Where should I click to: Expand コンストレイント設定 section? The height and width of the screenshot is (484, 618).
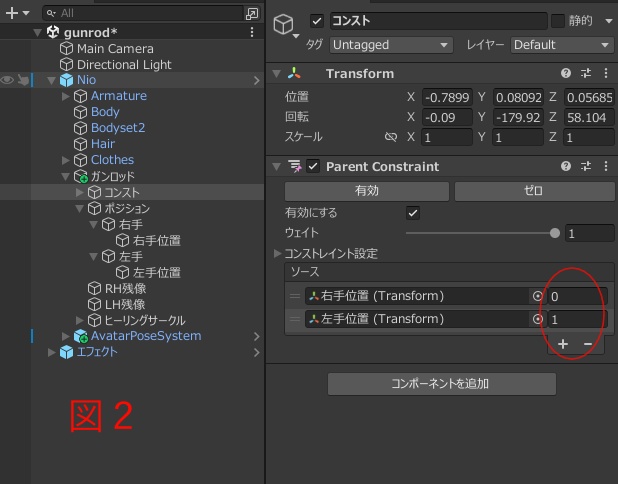[x=277, y=253]
